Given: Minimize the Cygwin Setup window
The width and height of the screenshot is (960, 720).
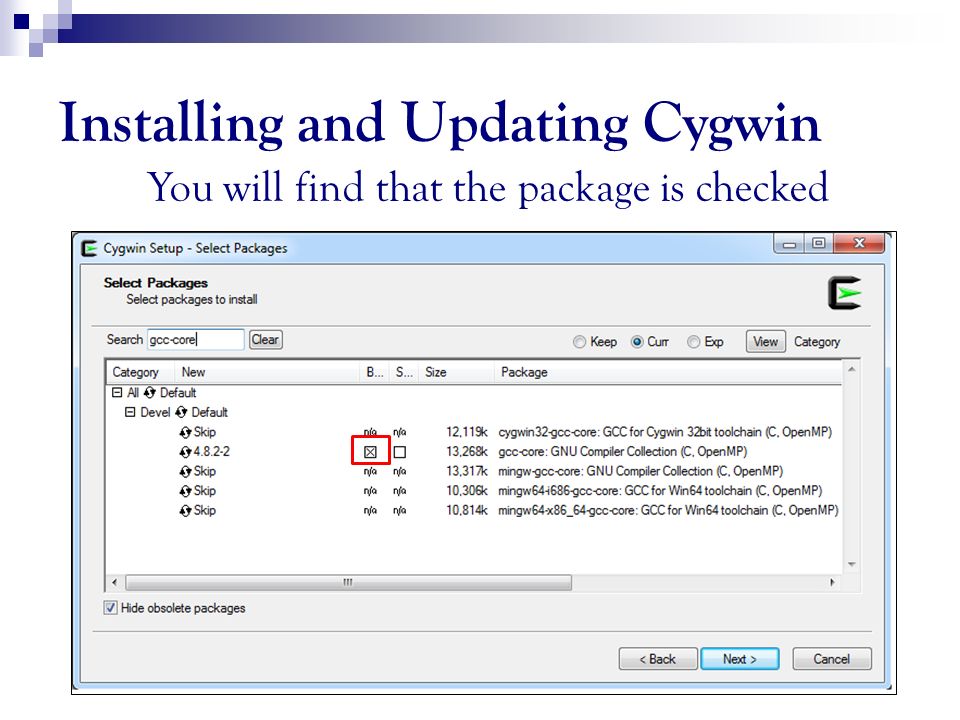Looking at the screenshot, I should pos(790,244).
